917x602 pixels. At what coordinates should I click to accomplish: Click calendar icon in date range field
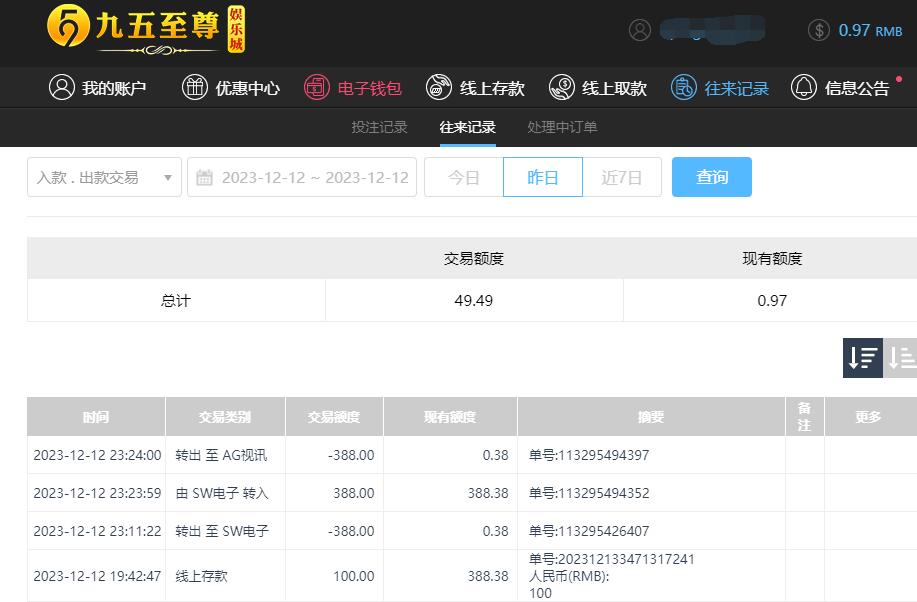[205, 178]
